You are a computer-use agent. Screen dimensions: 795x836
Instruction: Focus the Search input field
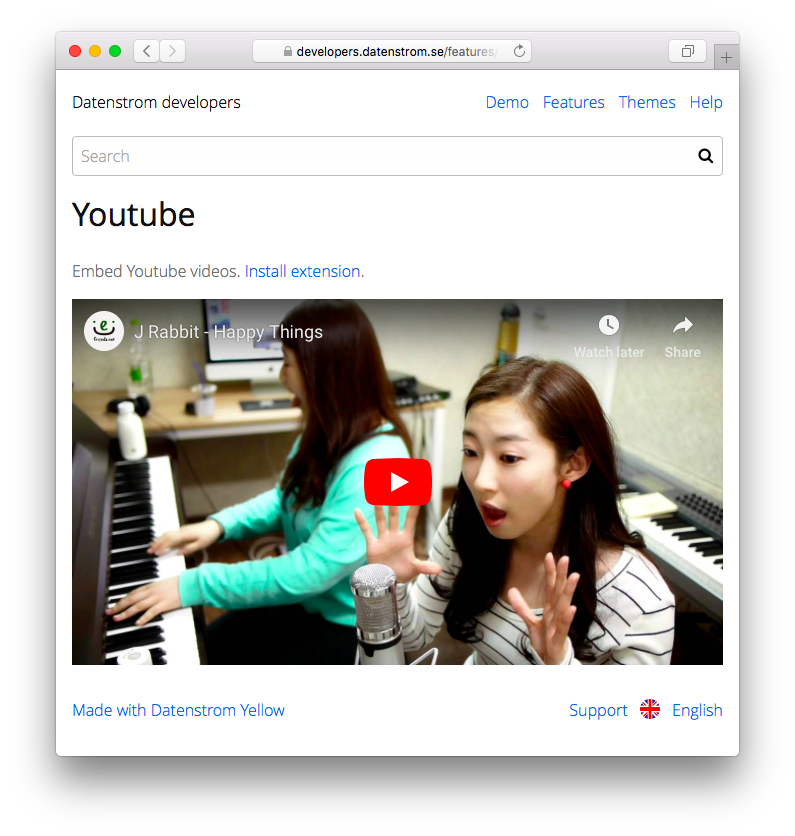click(380, 156)
